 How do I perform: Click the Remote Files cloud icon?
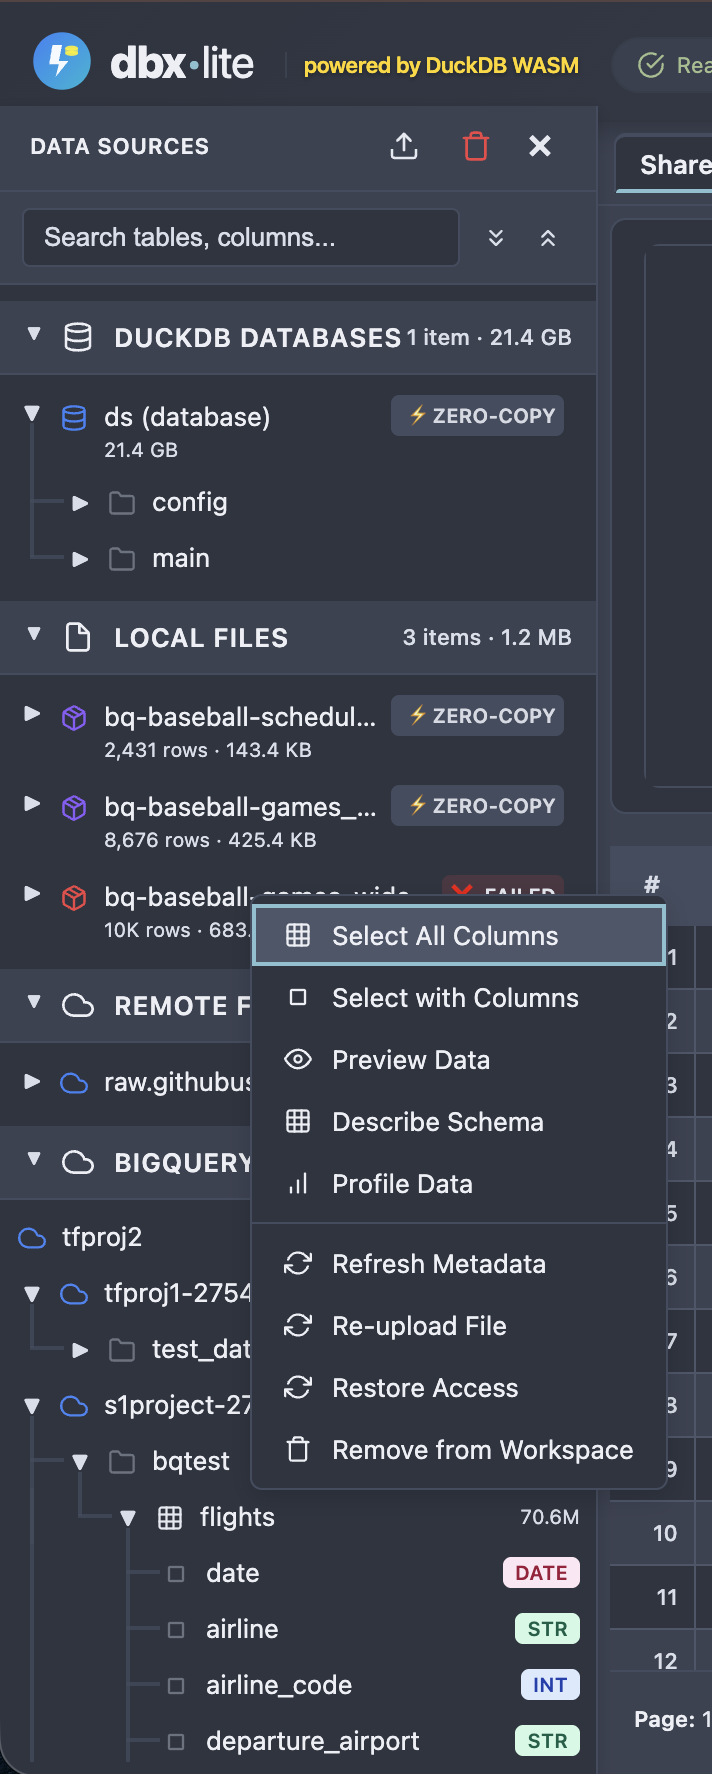(x=78, y=1006)
